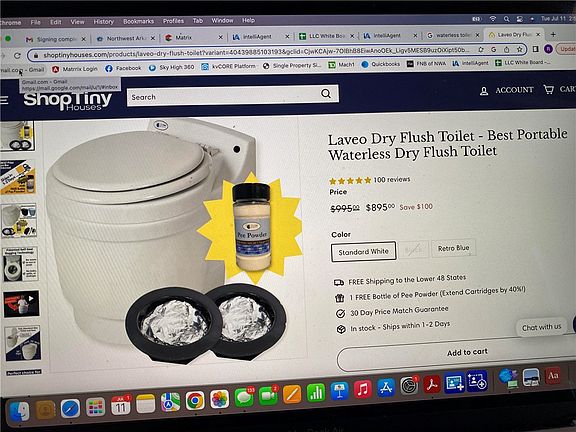Click the search magnifier icon in site header
576x432 pixels.
(326, 94)
